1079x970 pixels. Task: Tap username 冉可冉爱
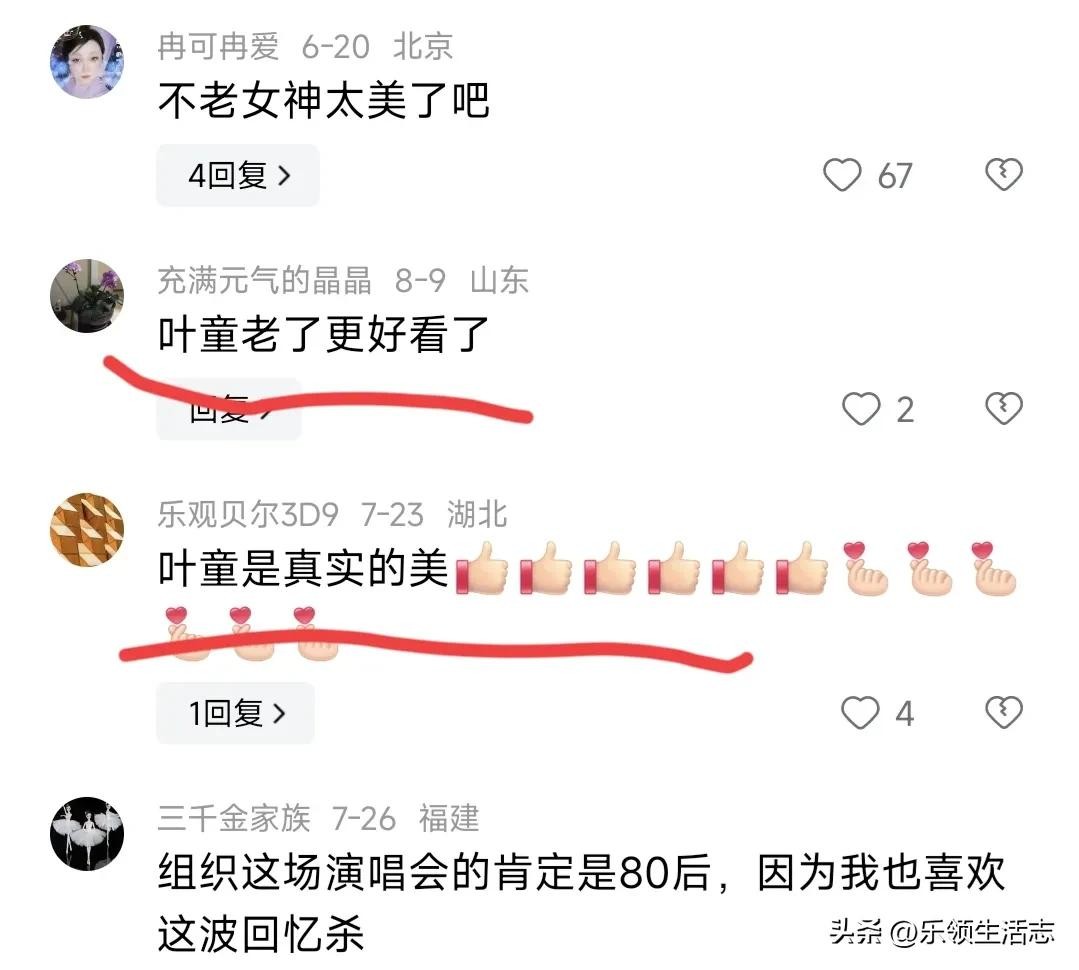[x=218, y=47]
